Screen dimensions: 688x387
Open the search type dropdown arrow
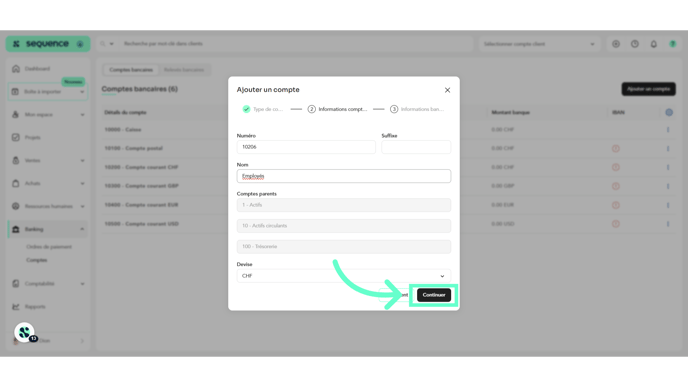pos(111,44)
